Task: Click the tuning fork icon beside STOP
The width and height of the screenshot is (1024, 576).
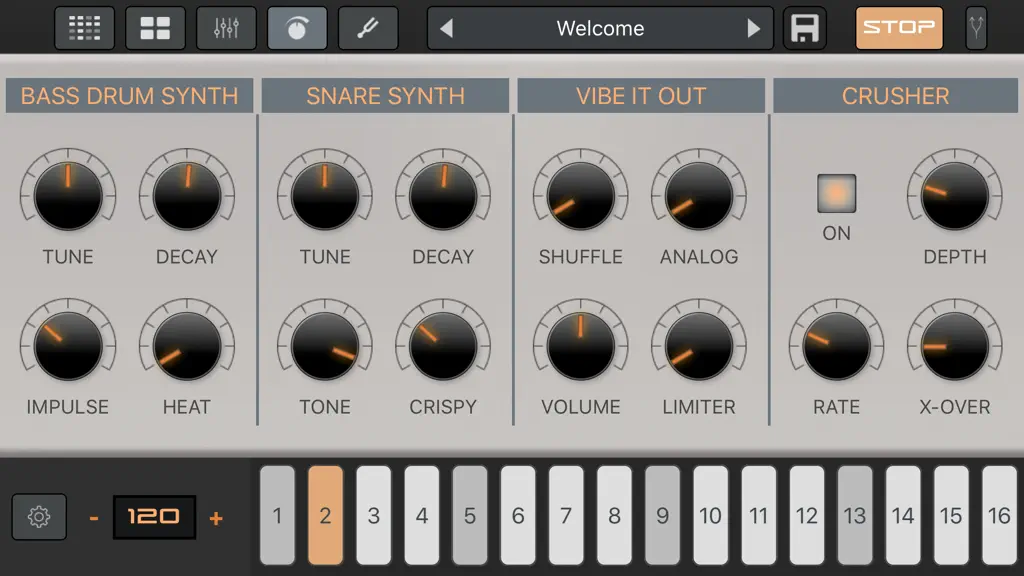Action: tap(976, 28)
